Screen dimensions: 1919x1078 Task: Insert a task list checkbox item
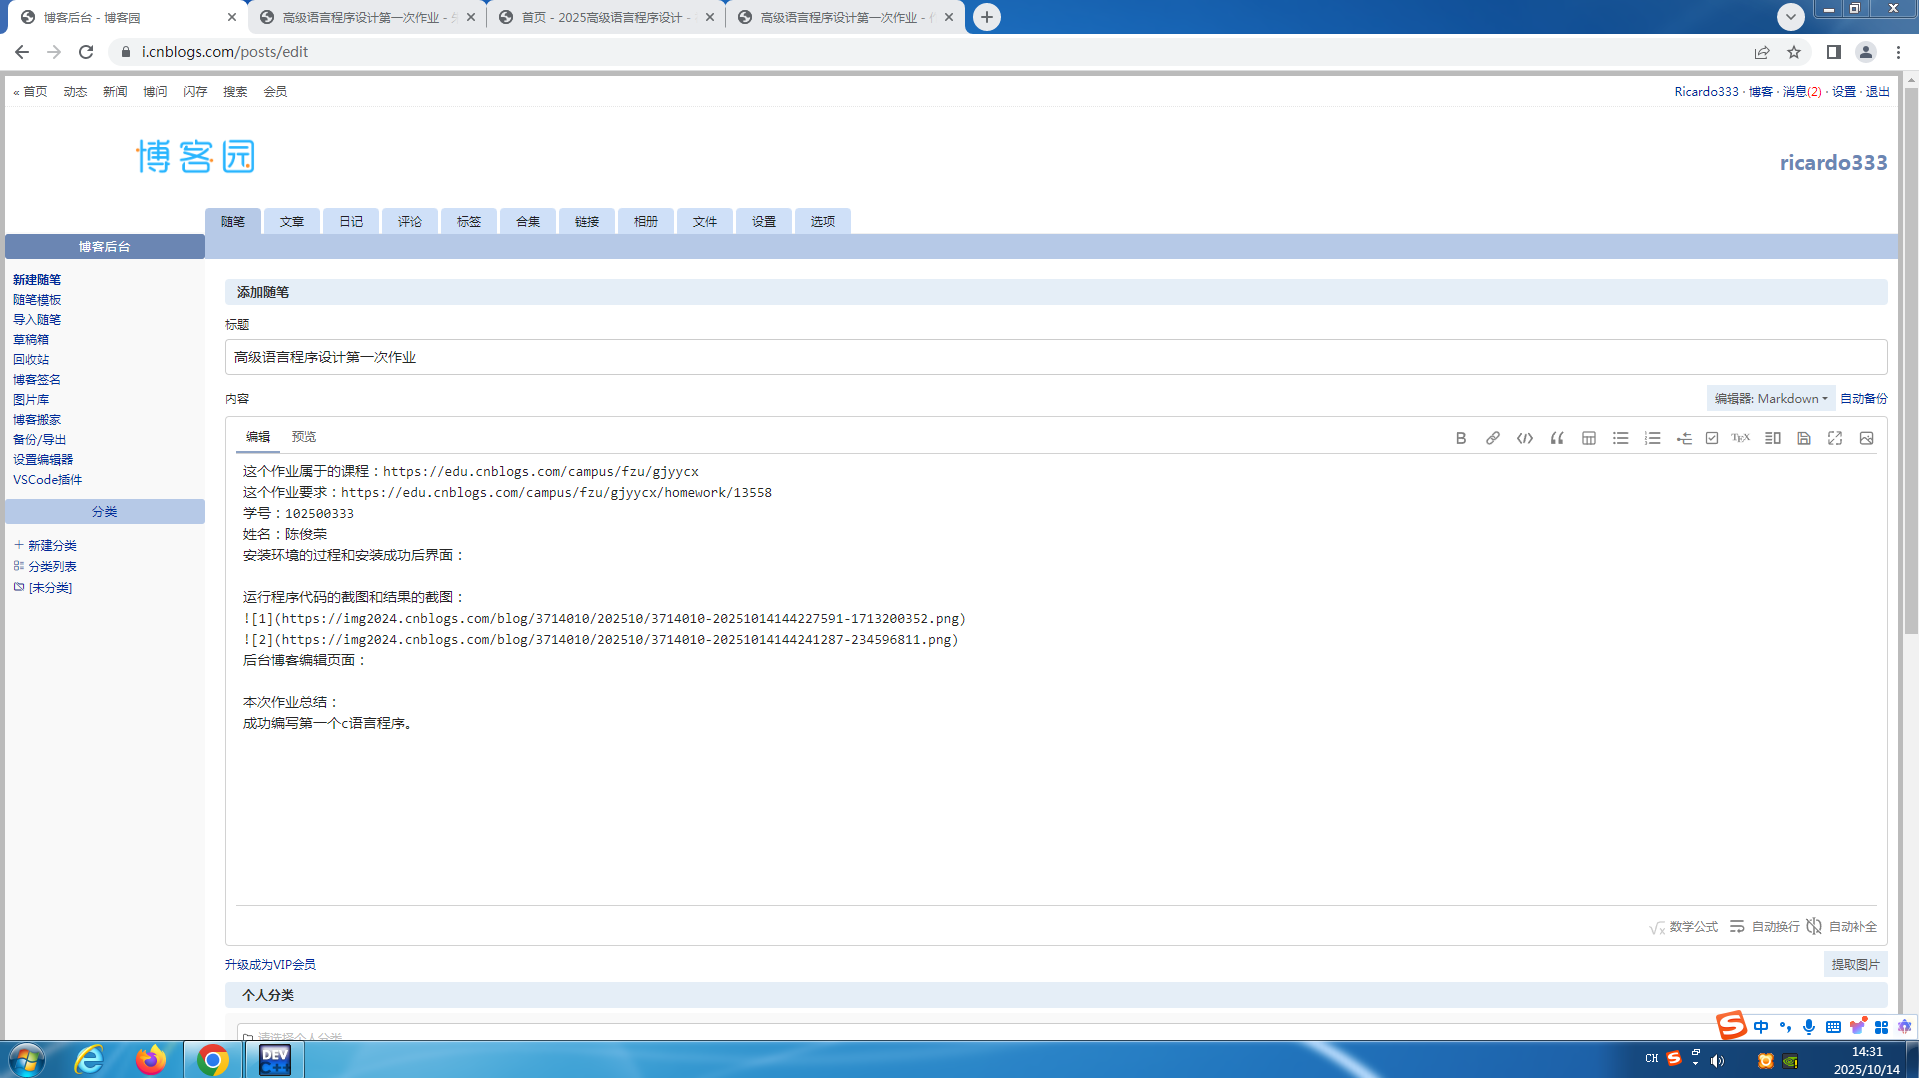[x=1712, y=438]
